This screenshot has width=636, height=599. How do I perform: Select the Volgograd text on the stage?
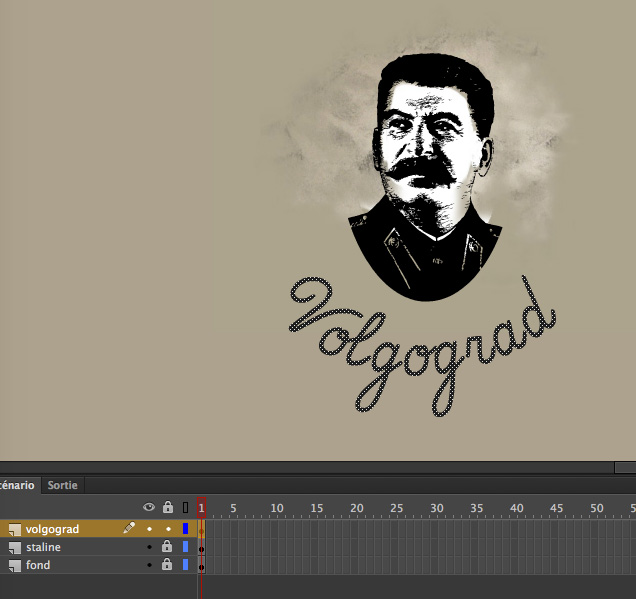coord(422,346)
